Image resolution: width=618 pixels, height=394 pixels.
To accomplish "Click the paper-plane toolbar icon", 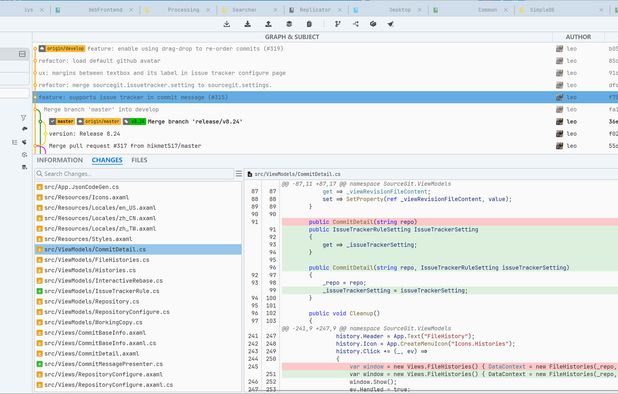I will pos(390,24).
